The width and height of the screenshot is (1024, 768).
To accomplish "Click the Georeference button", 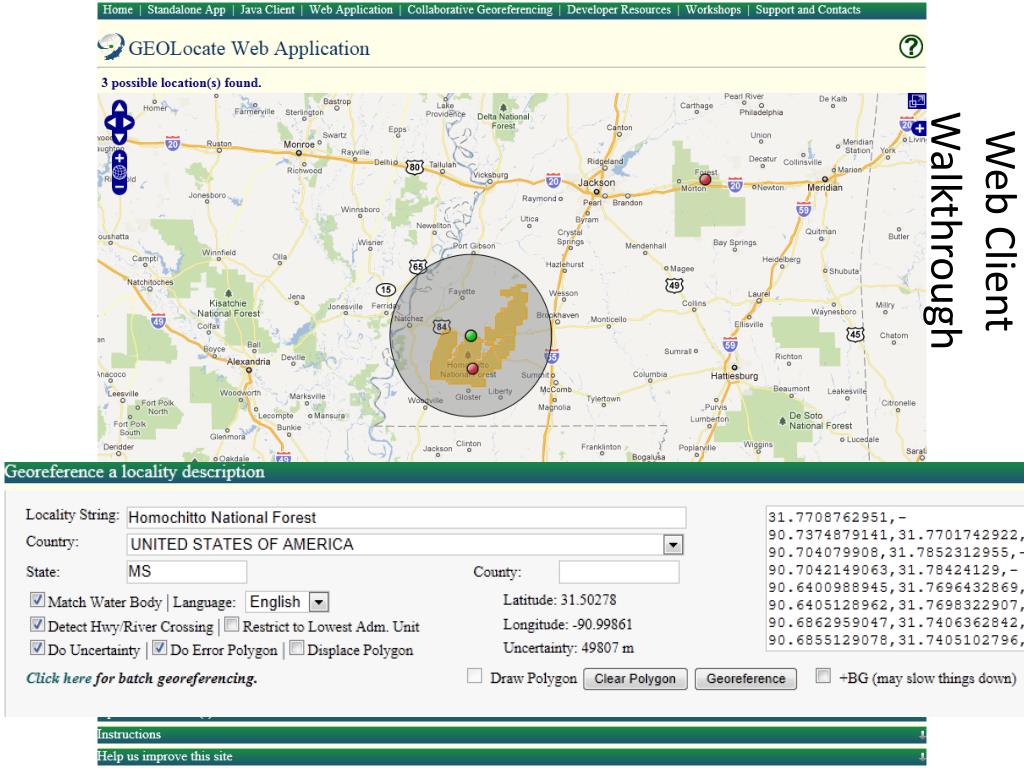I will click(x=746, y=679).
